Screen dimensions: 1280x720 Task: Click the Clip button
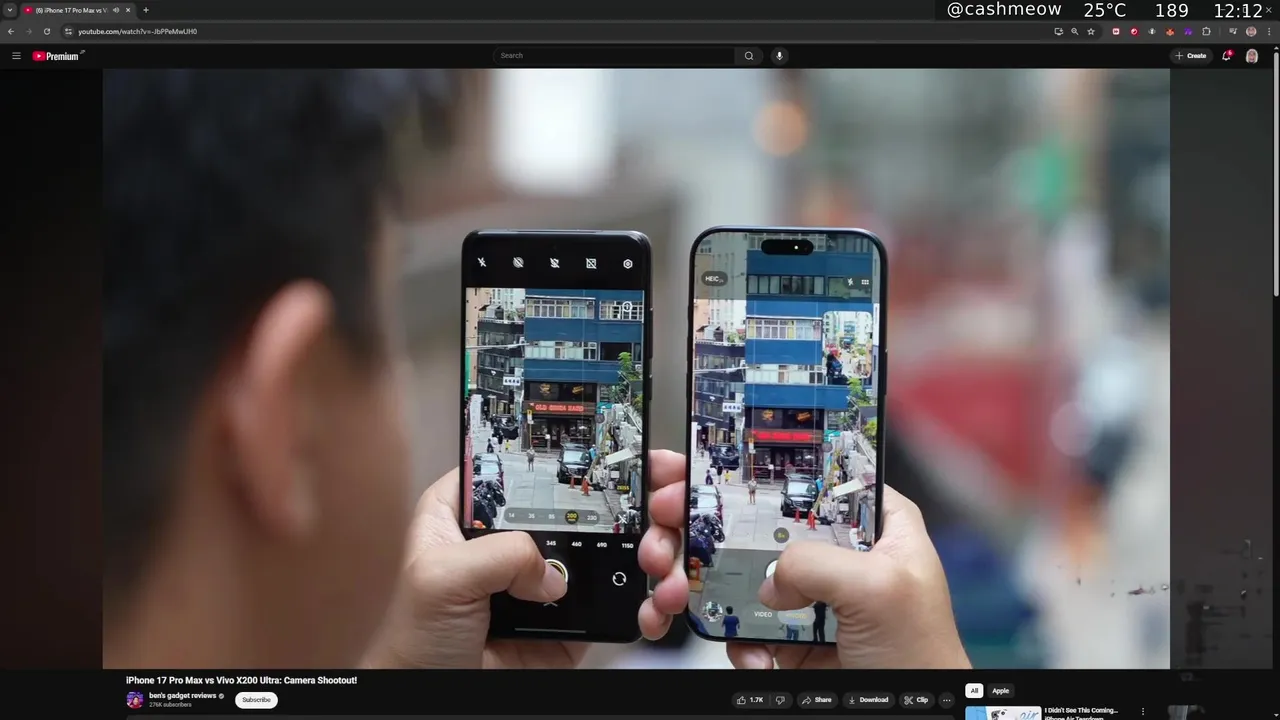(x=916, y=700)
